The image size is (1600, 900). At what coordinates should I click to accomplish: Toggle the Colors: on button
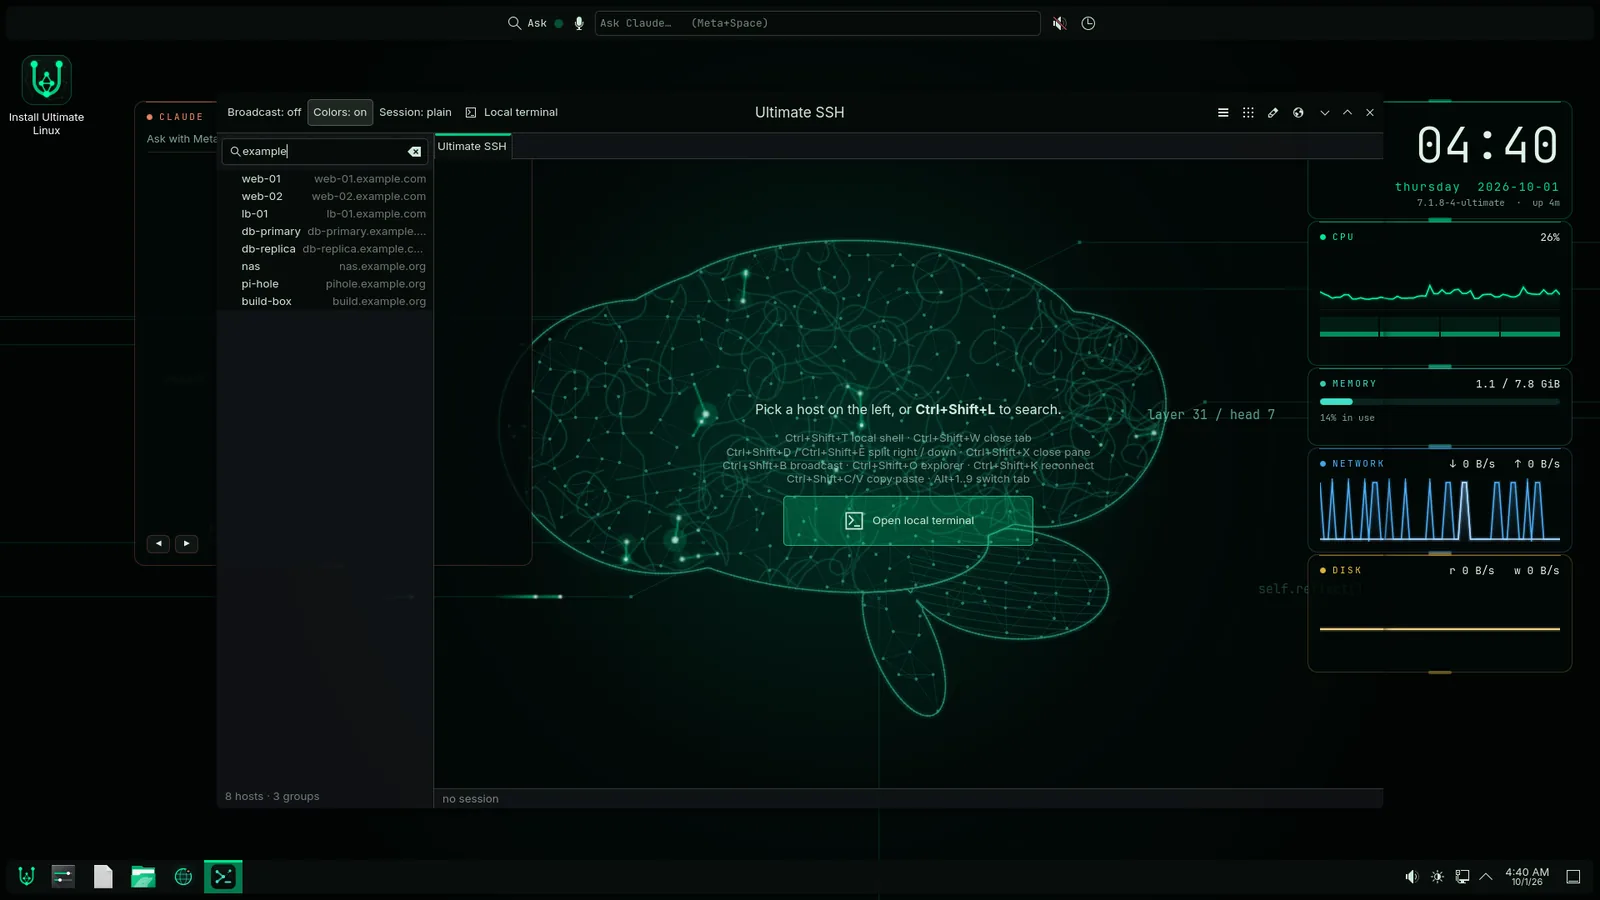(340, 113)
